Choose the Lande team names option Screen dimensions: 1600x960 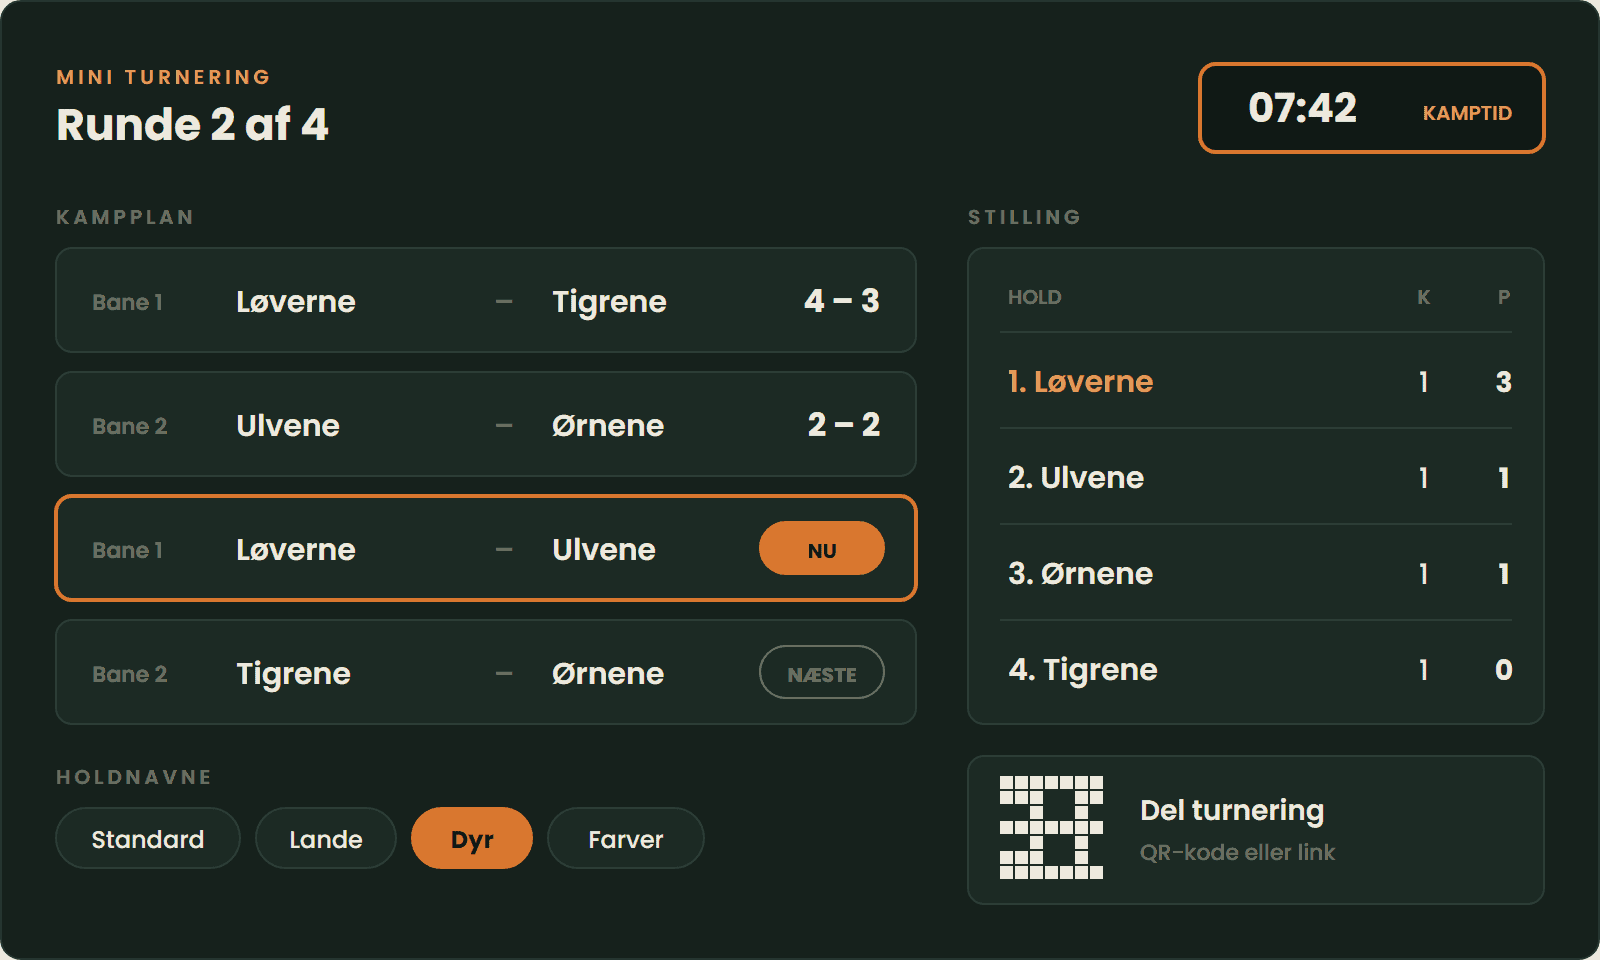point(326,838)
